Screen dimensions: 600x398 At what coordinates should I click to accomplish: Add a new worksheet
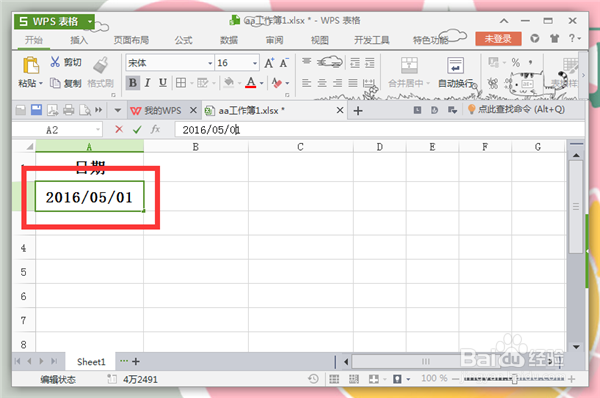[136, 361]
